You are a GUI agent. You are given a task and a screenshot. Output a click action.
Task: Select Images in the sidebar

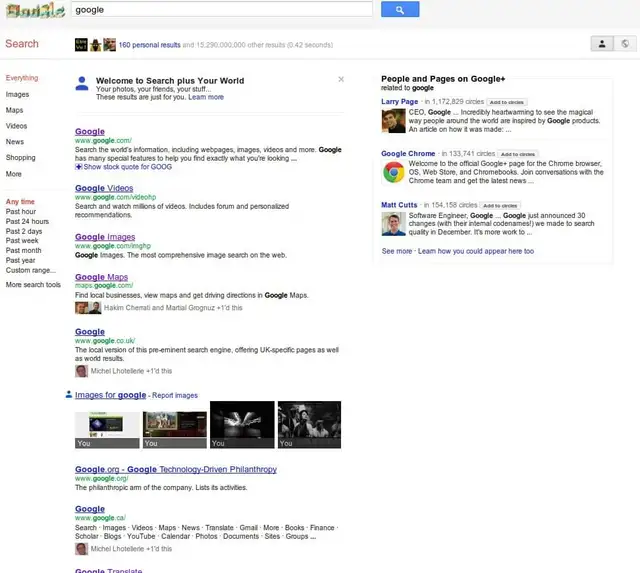(17, 94)
